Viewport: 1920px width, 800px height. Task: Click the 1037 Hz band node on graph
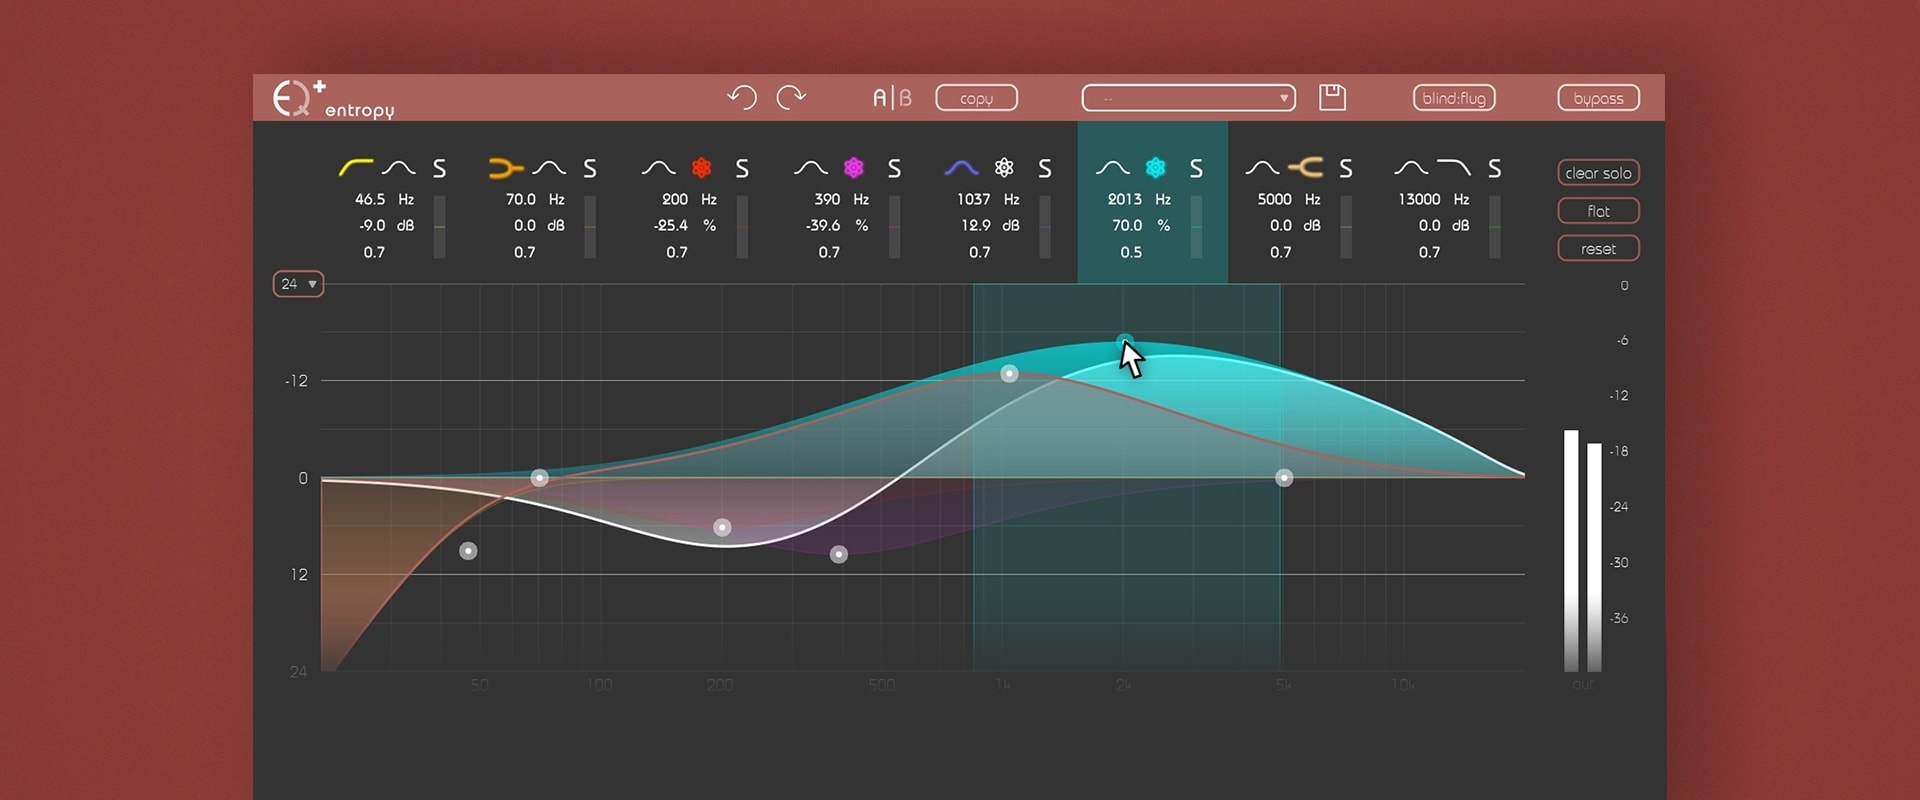pos(1009,374)
